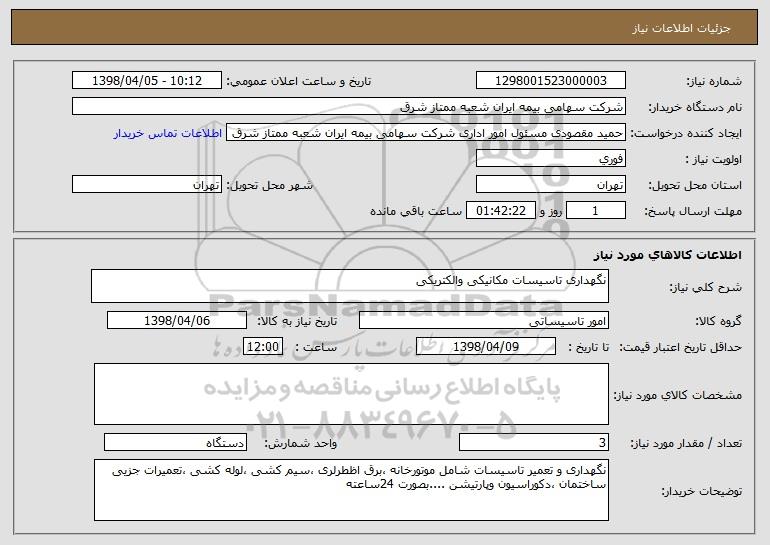Click the quantity field showing 3
The image size is (770, 545).
tap(534, 442)
